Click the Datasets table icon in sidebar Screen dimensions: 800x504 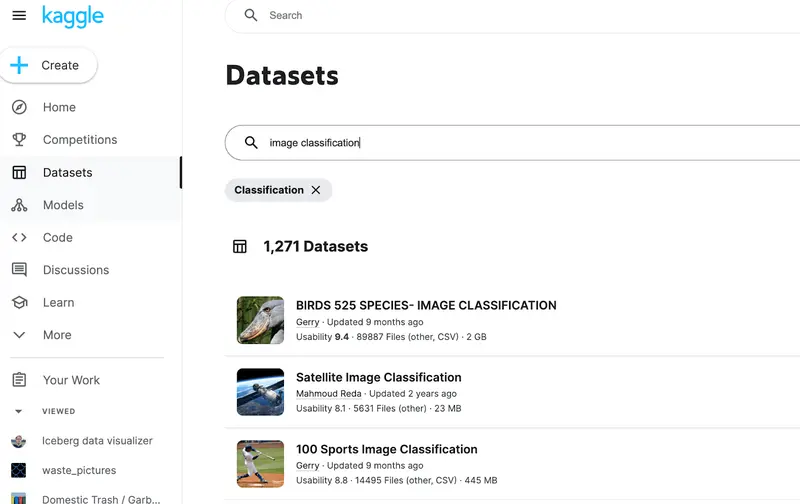point(19,172)
